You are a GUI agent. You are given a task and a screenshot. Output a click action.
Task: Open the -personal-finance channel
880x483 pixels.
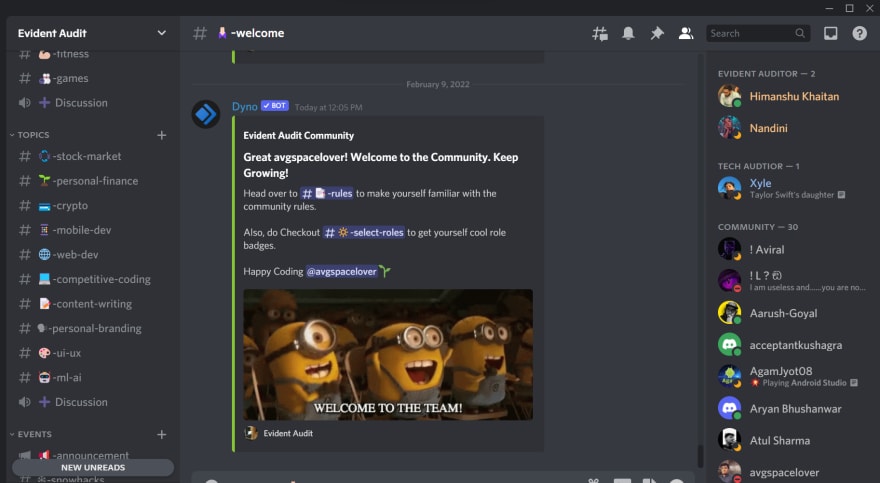[93, 181]
